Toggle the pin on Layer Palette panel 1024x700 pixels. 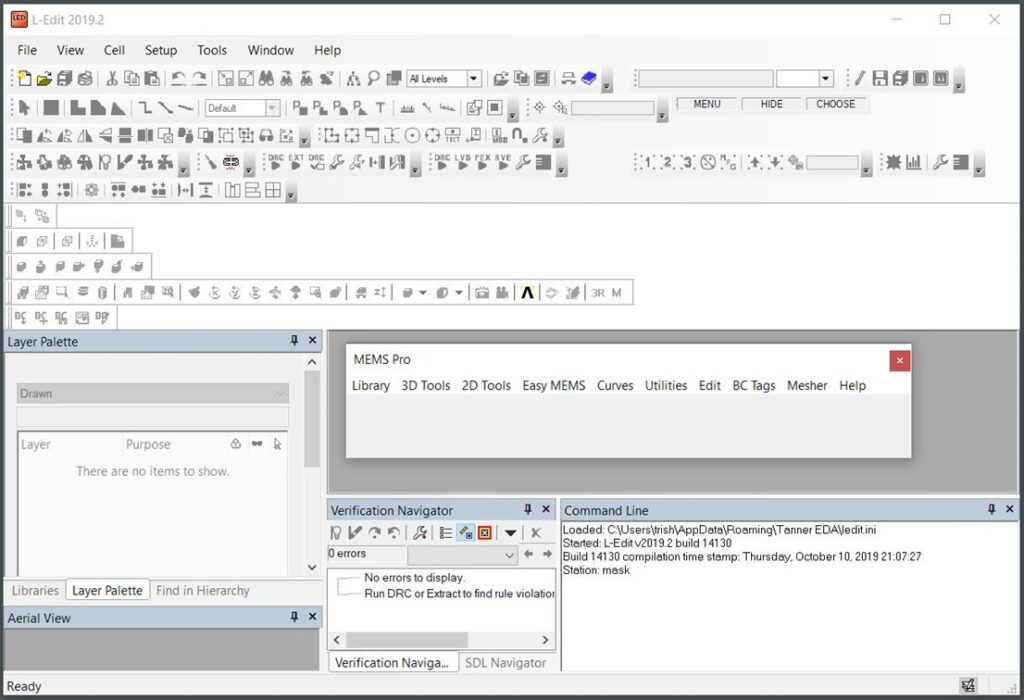294,341
